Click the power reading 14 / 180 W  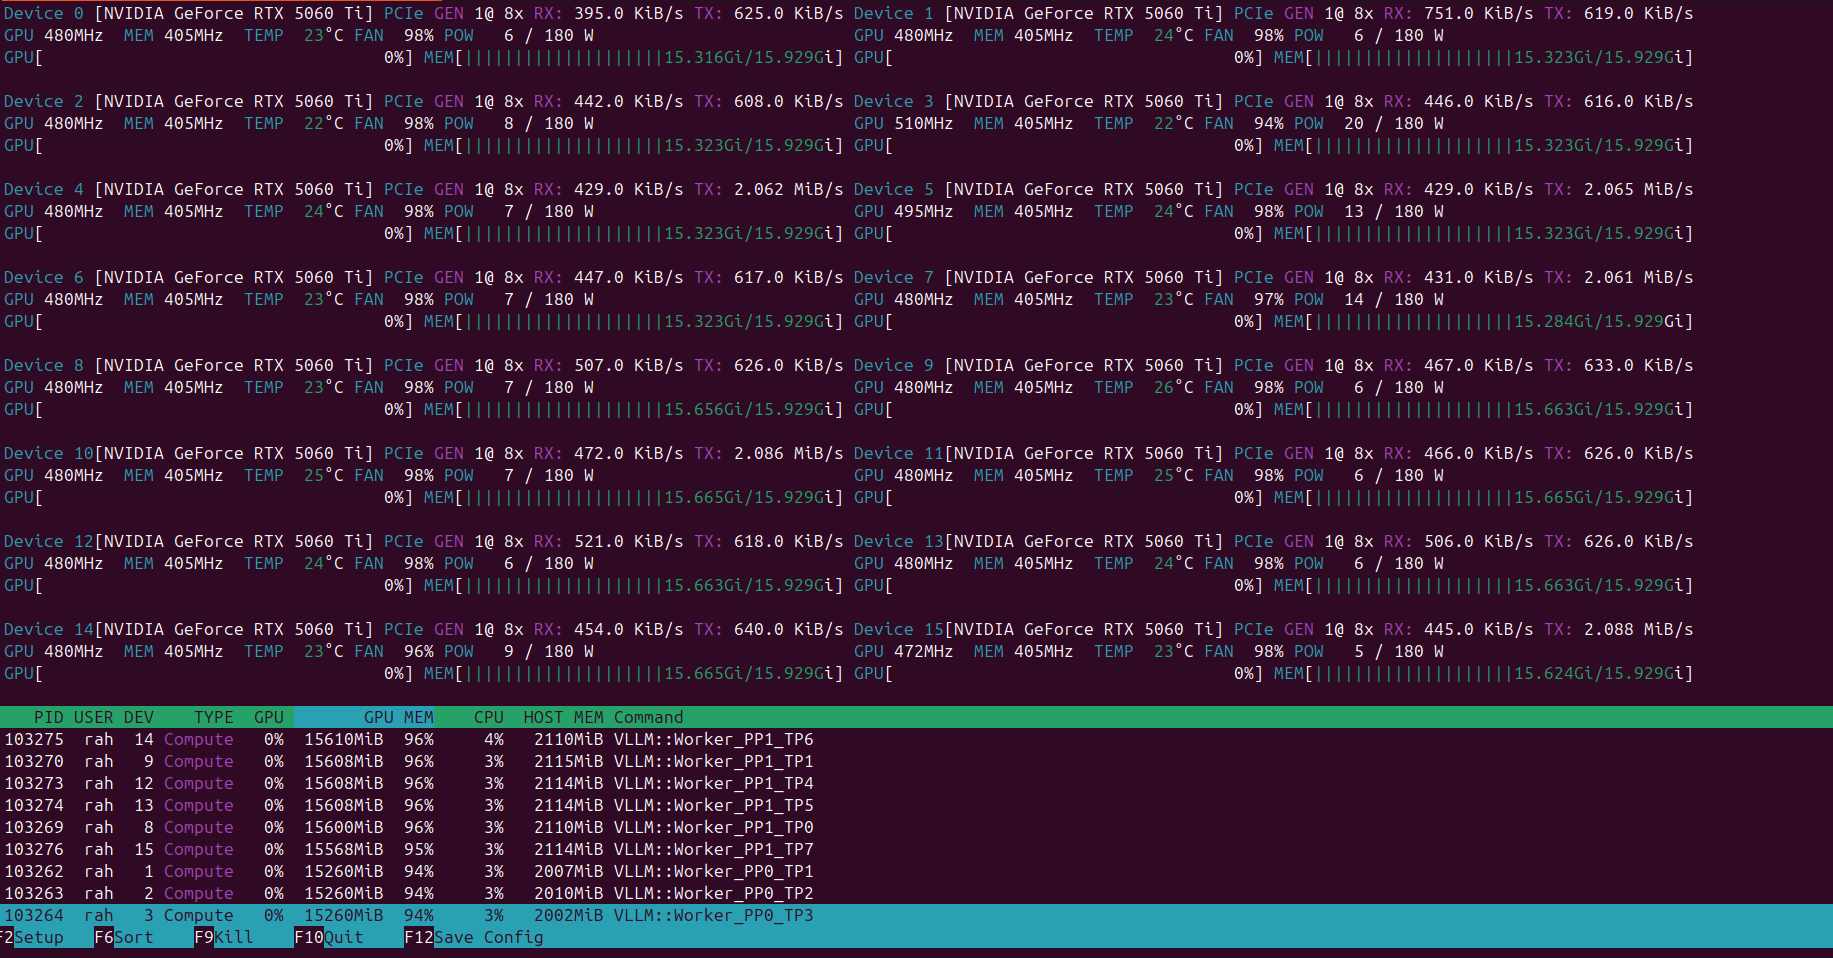[x=1394, y=299]
